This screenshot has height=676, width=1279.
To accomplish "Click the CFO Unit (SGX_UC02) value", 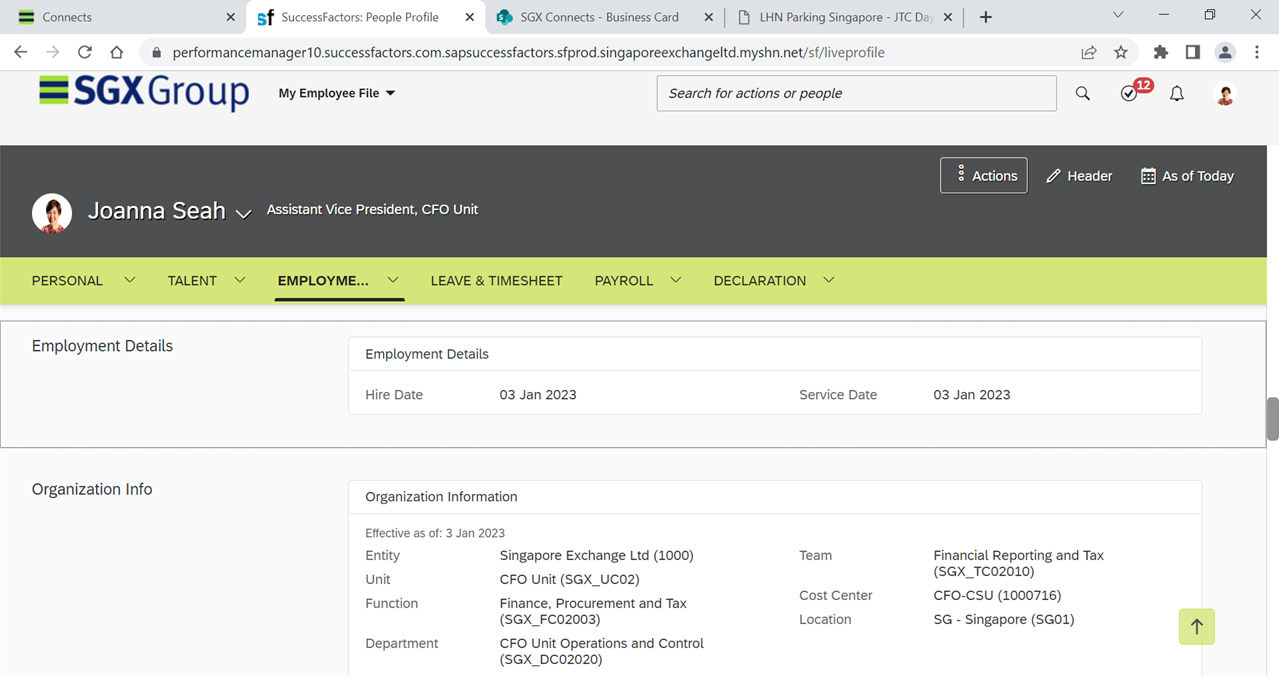I will pyautogui.click(x=570, y=580).
